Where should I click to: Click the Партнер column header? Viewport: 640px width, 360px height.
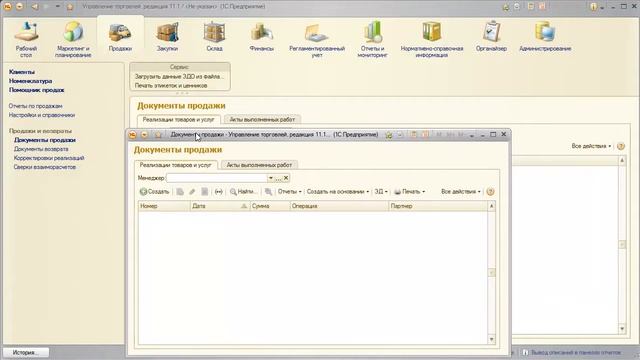[438, 206]
